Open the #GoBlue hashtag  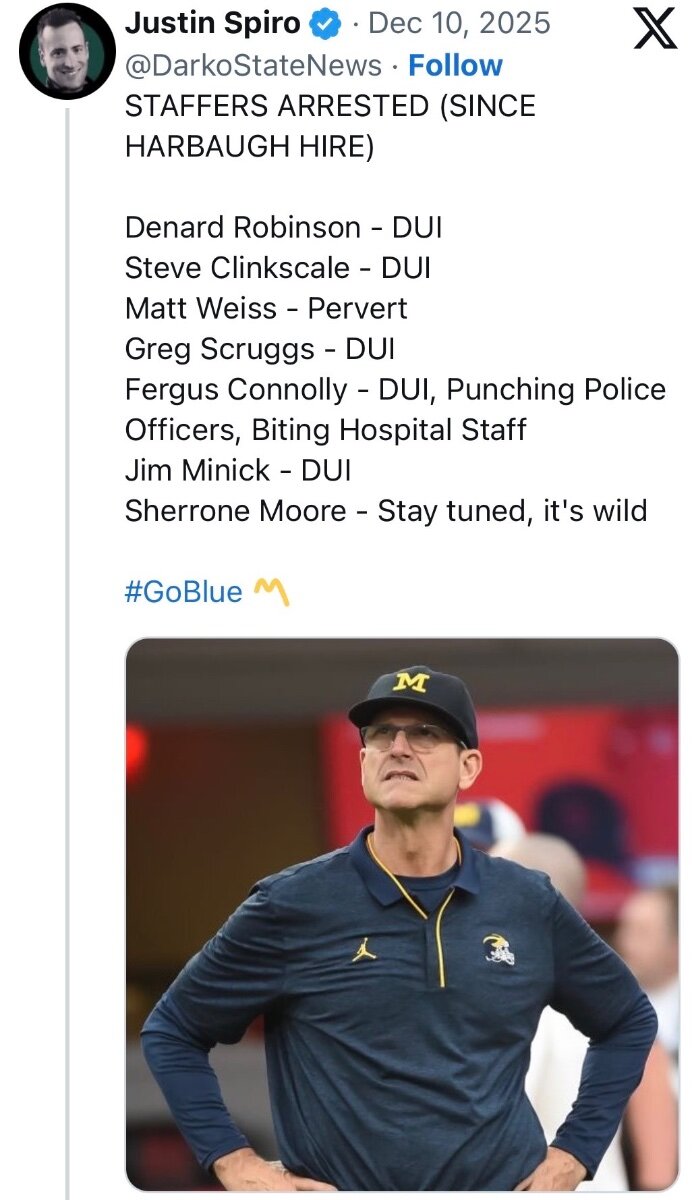183,592
